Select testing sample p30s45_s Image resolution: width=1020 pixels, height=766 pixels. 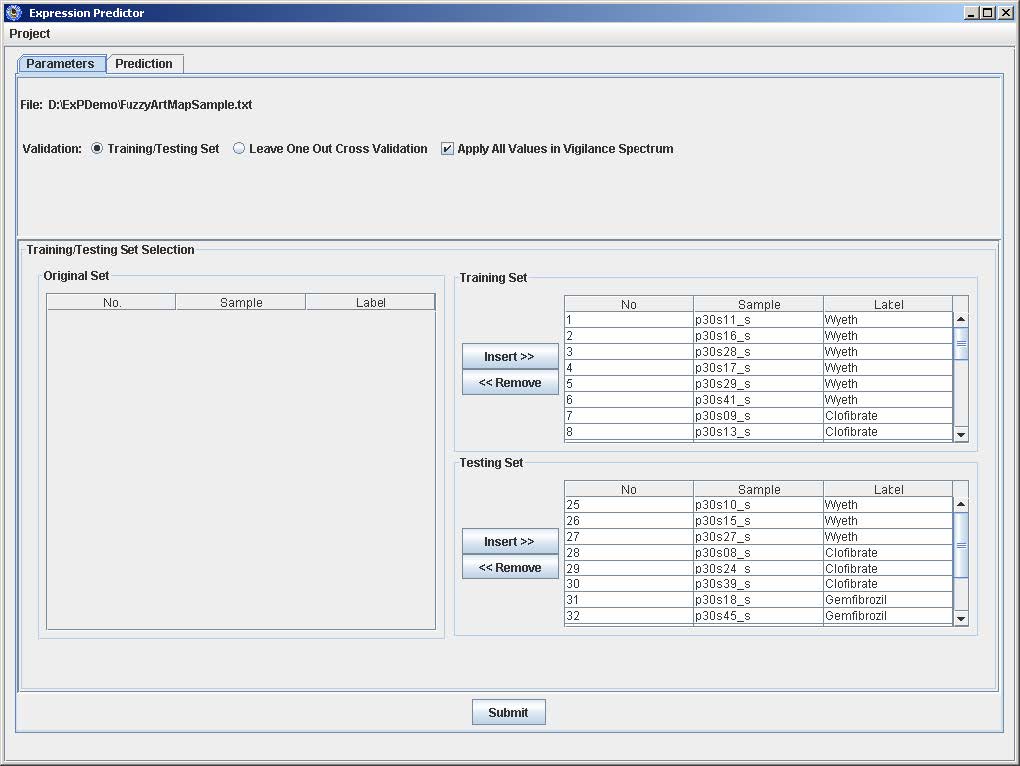pos(758,616)
